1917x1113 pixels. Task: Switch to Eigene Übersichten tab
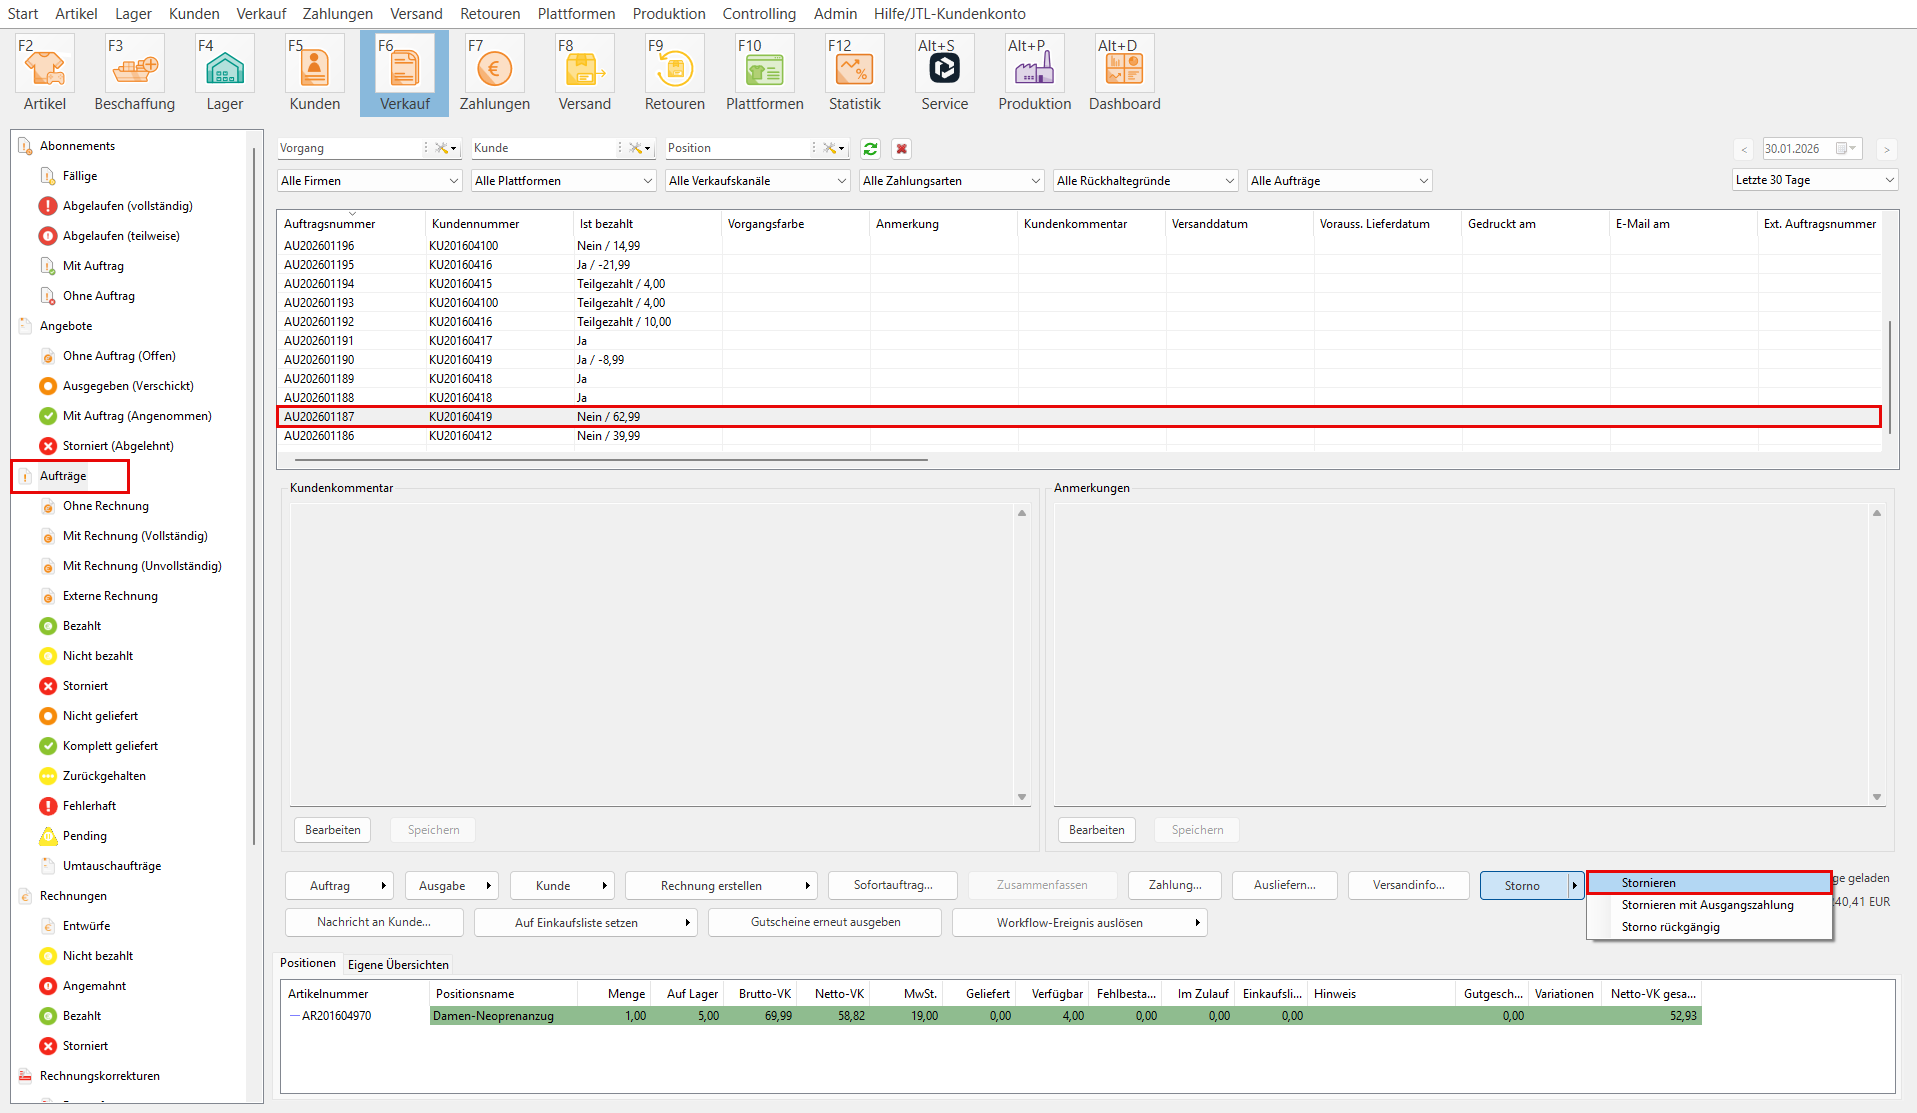click(398, 965)
